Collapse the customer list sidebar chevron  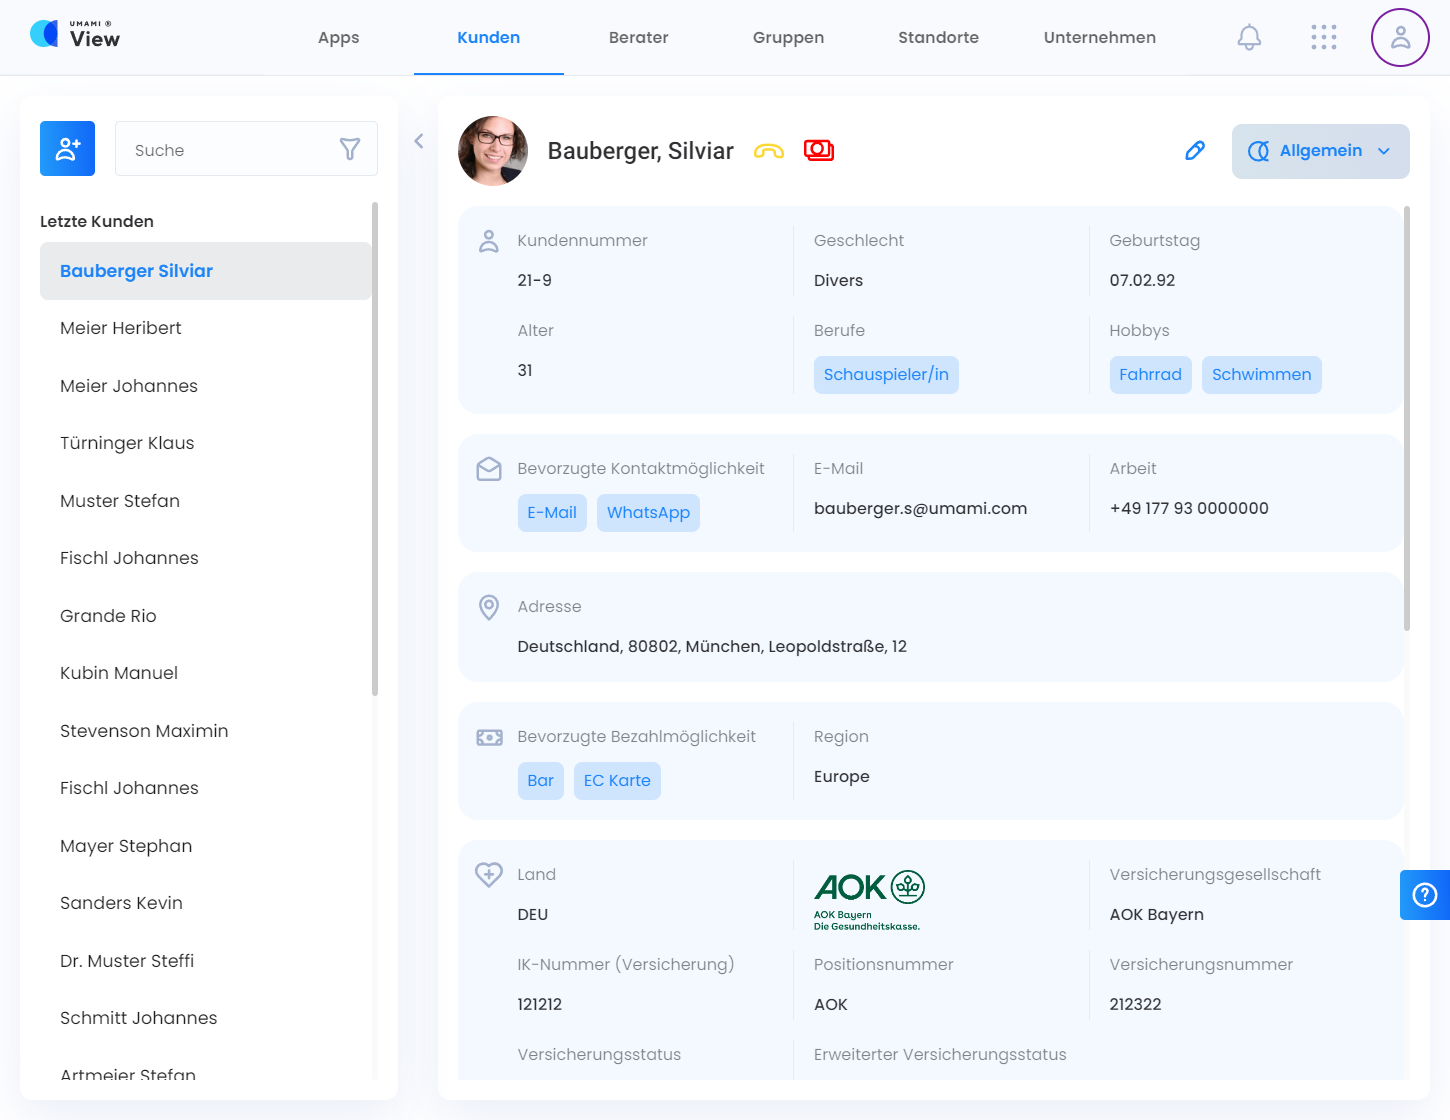point(419,141)
